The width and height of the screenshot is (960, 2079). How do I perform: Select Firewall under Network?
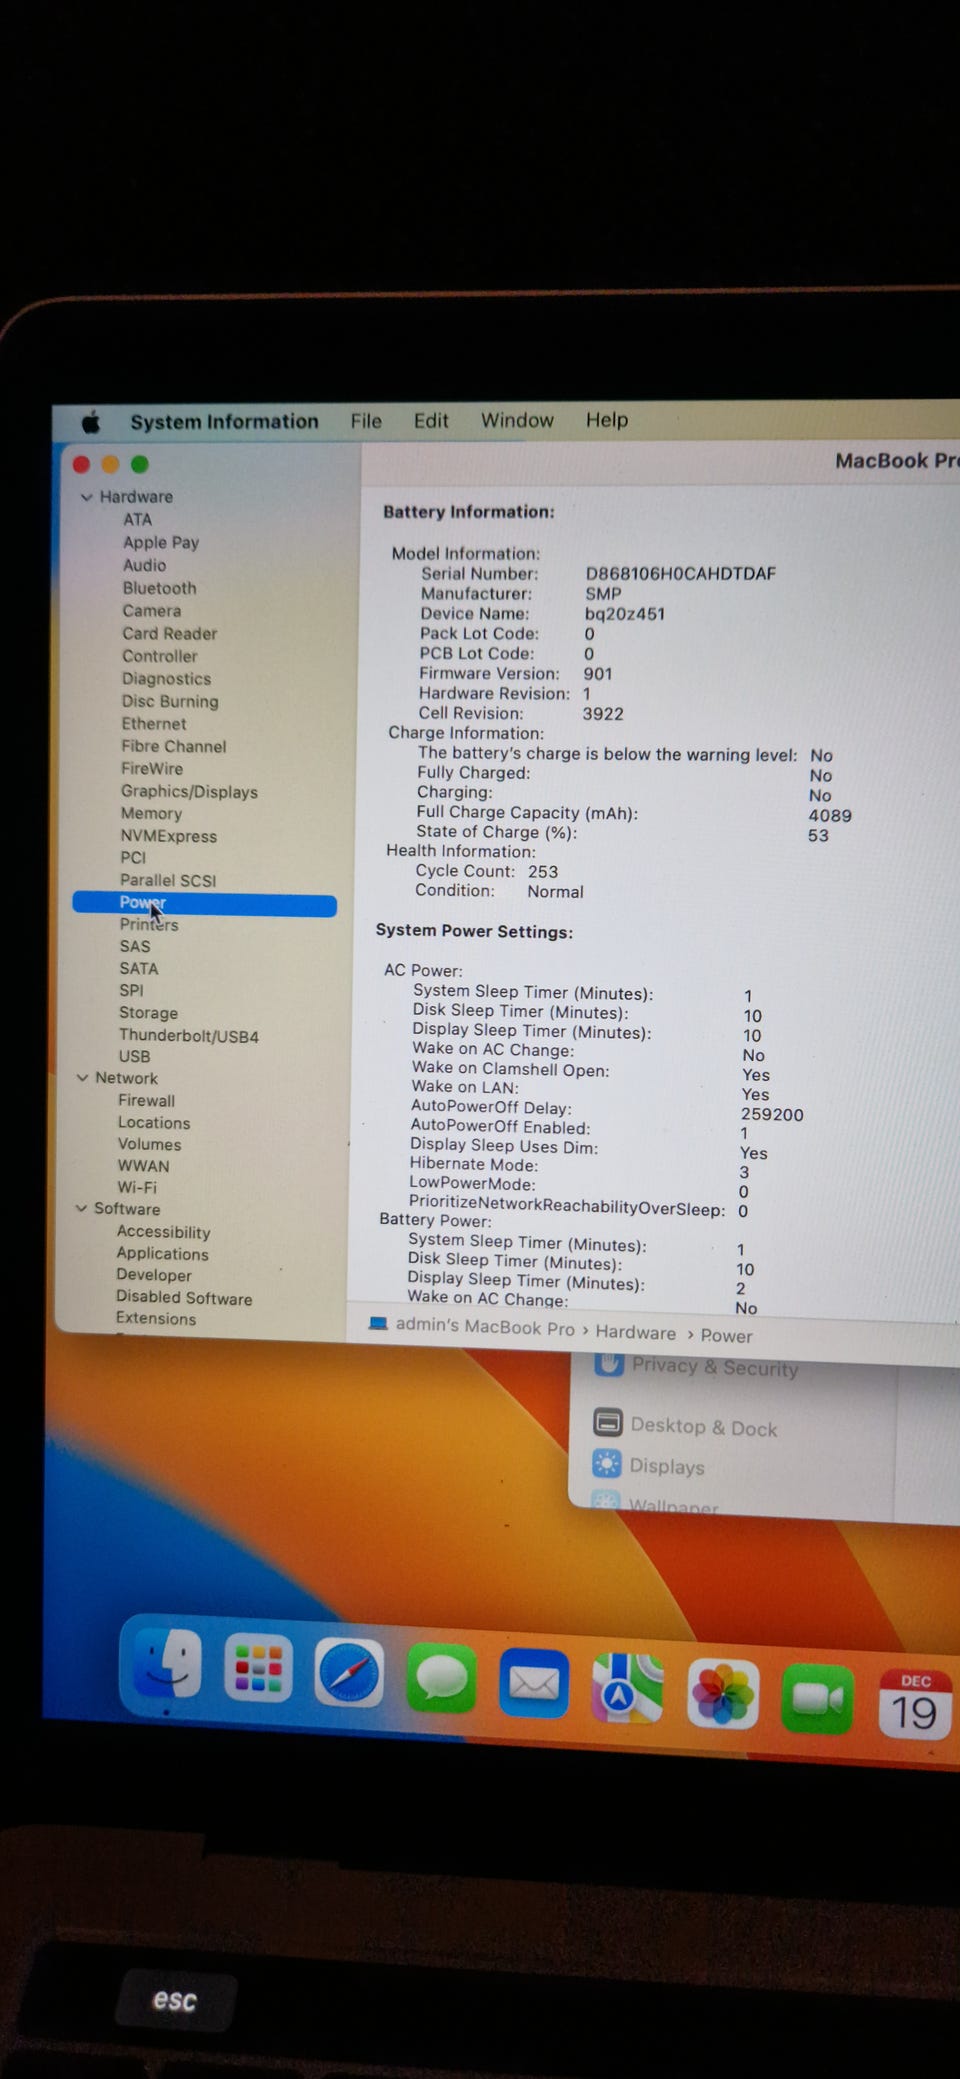[146, 1101]
